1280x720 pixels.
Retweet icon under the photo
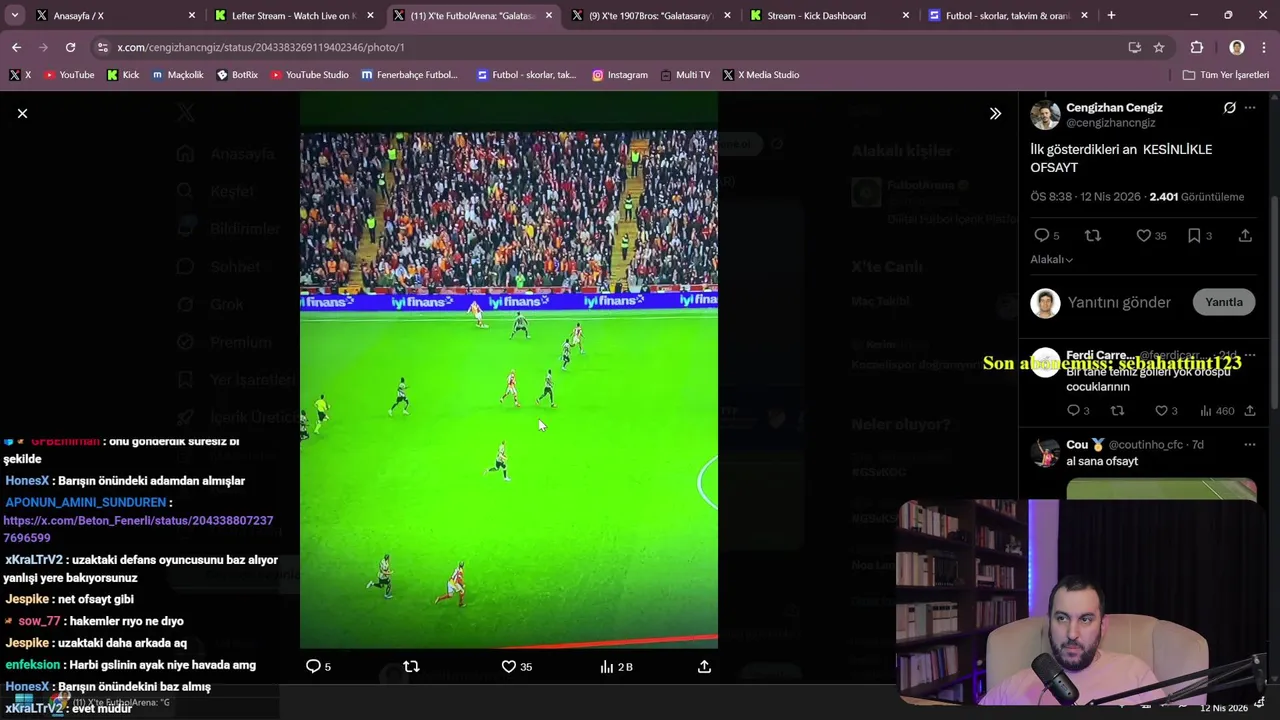click(411, 667)
